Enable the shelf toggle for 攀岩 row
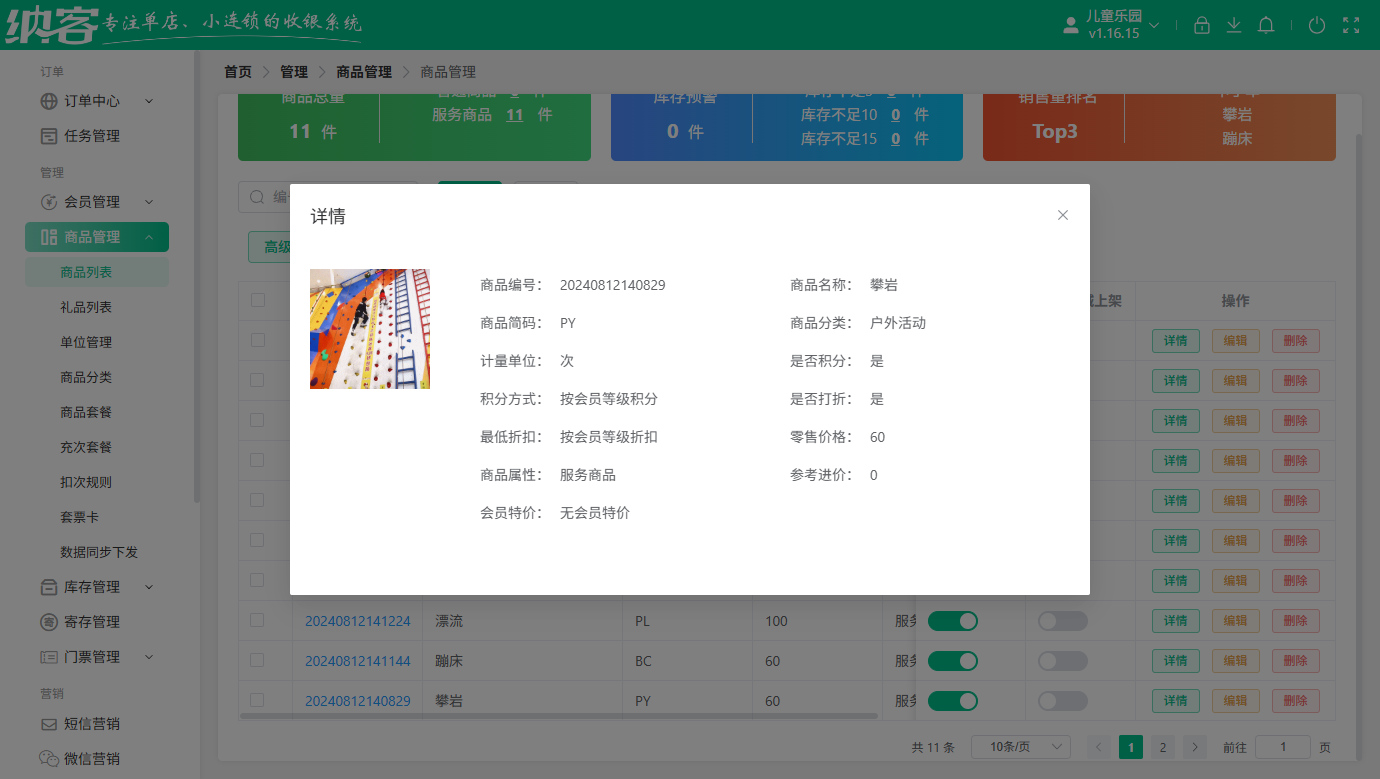Screen dimensions: 1380x779 point(1062,700)
